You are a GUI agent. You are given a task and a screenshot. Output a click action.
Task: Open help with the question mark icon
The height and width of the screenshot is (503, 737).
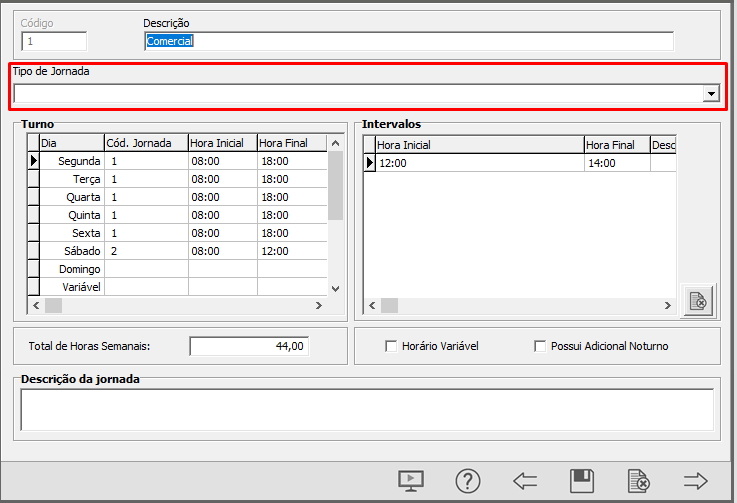[467, 480]
